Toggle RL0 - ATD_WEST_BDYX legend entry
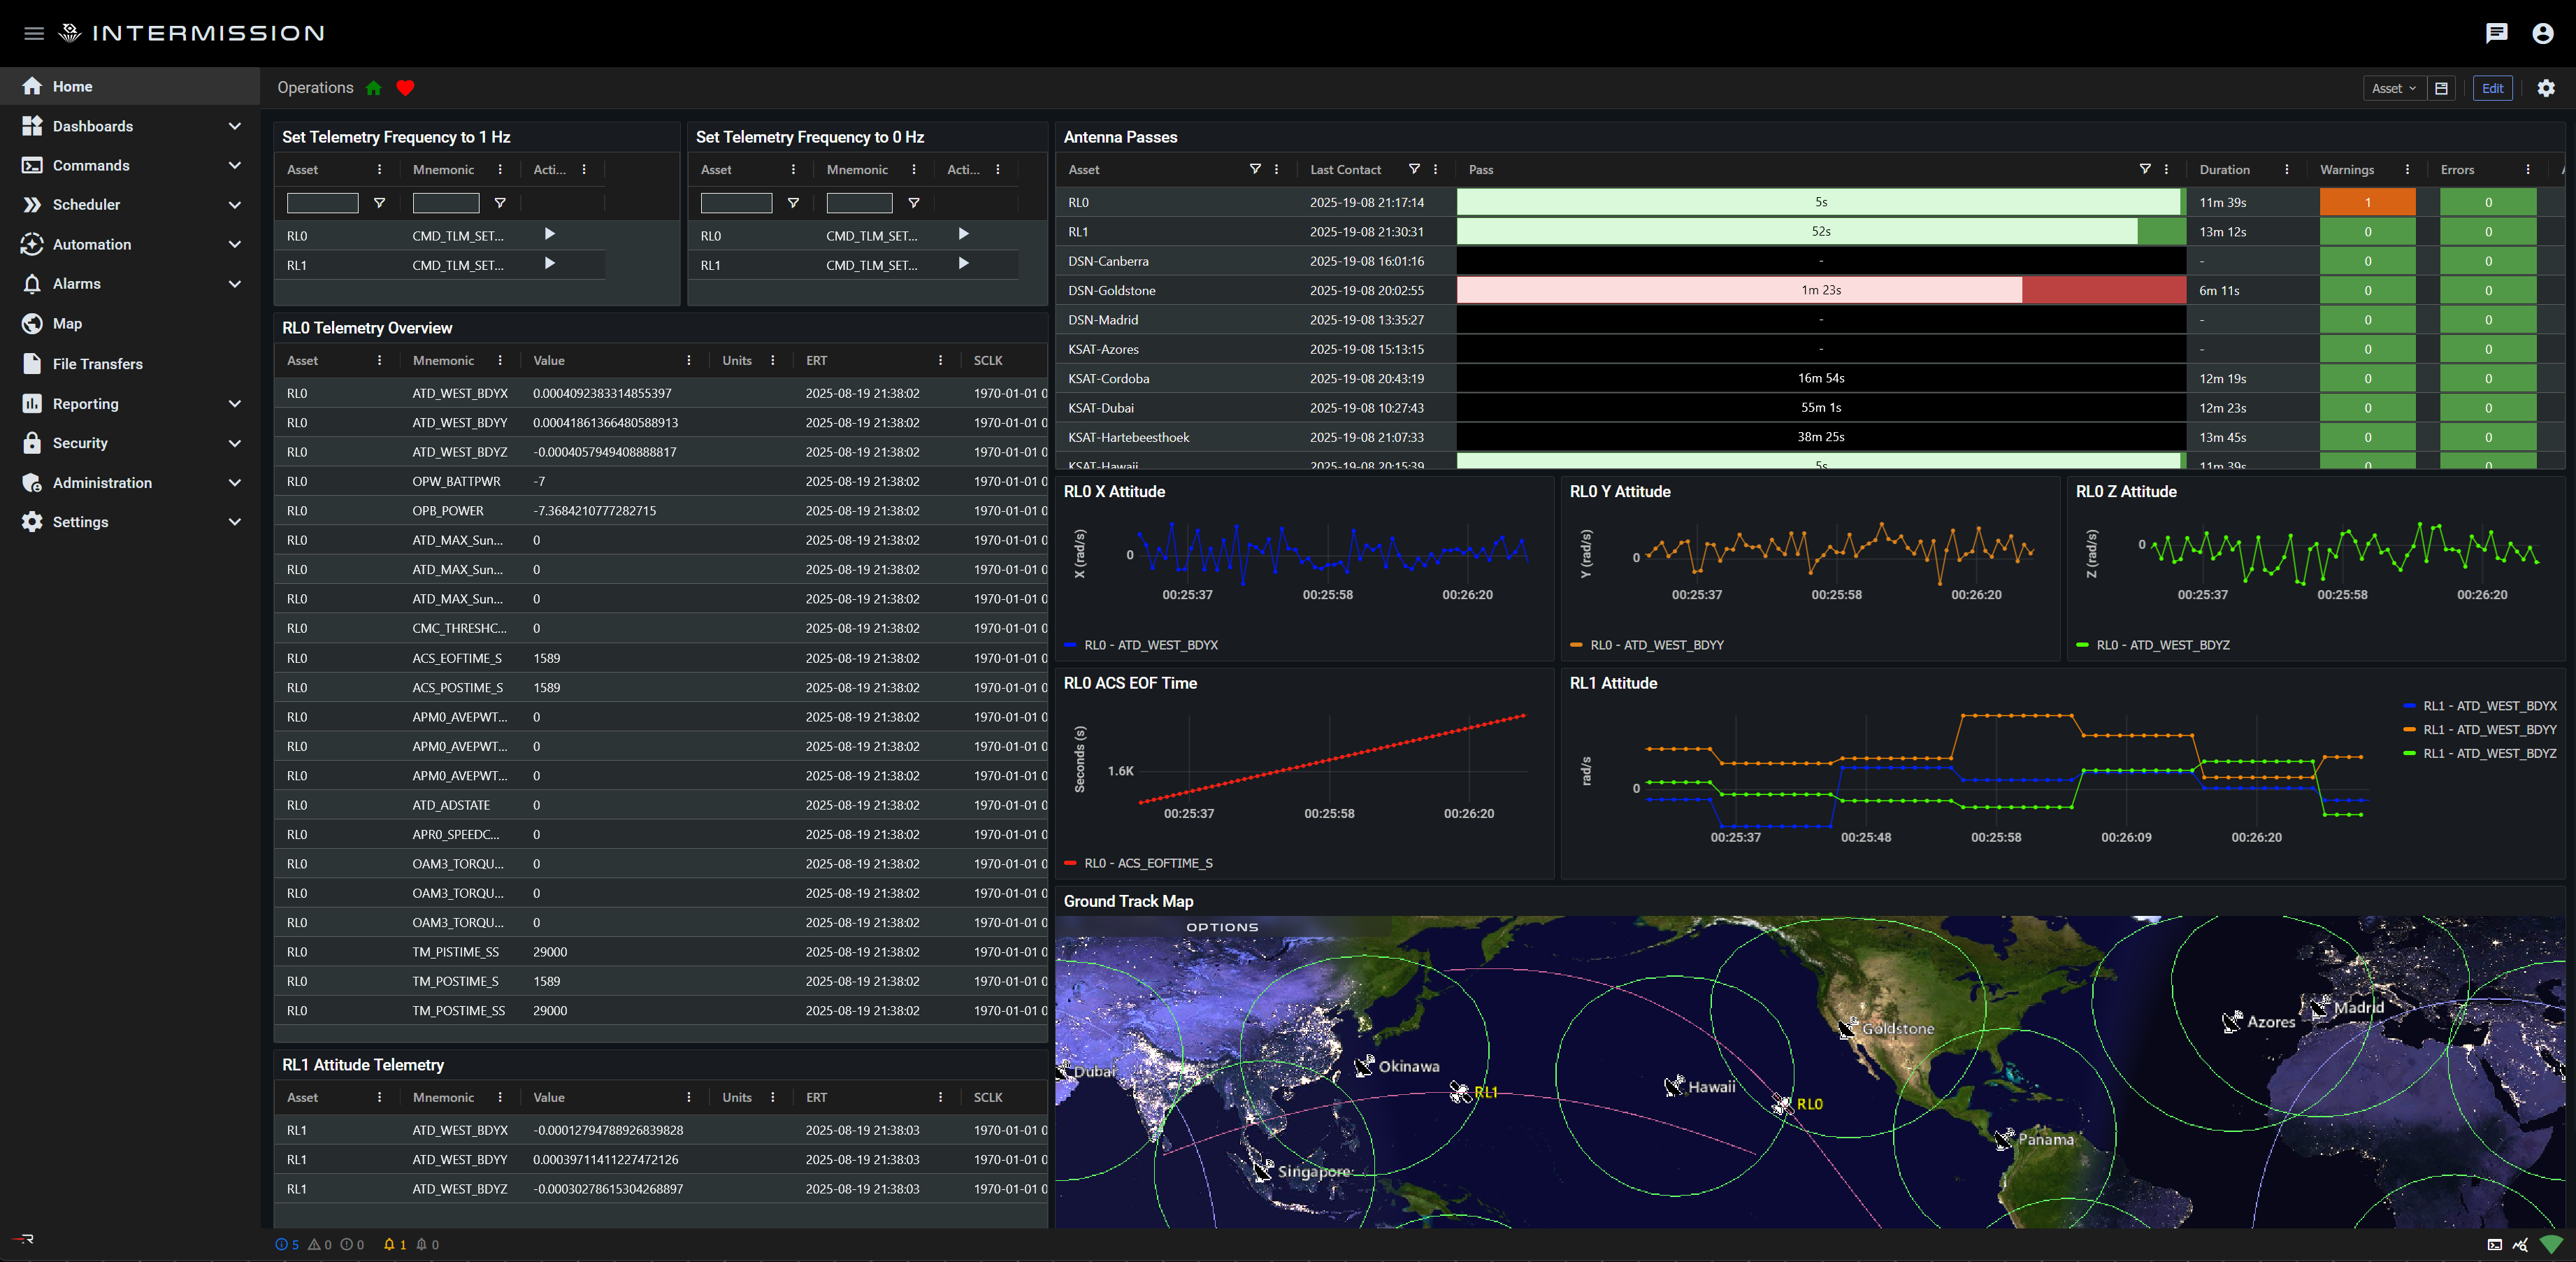 pos(1141,645)
